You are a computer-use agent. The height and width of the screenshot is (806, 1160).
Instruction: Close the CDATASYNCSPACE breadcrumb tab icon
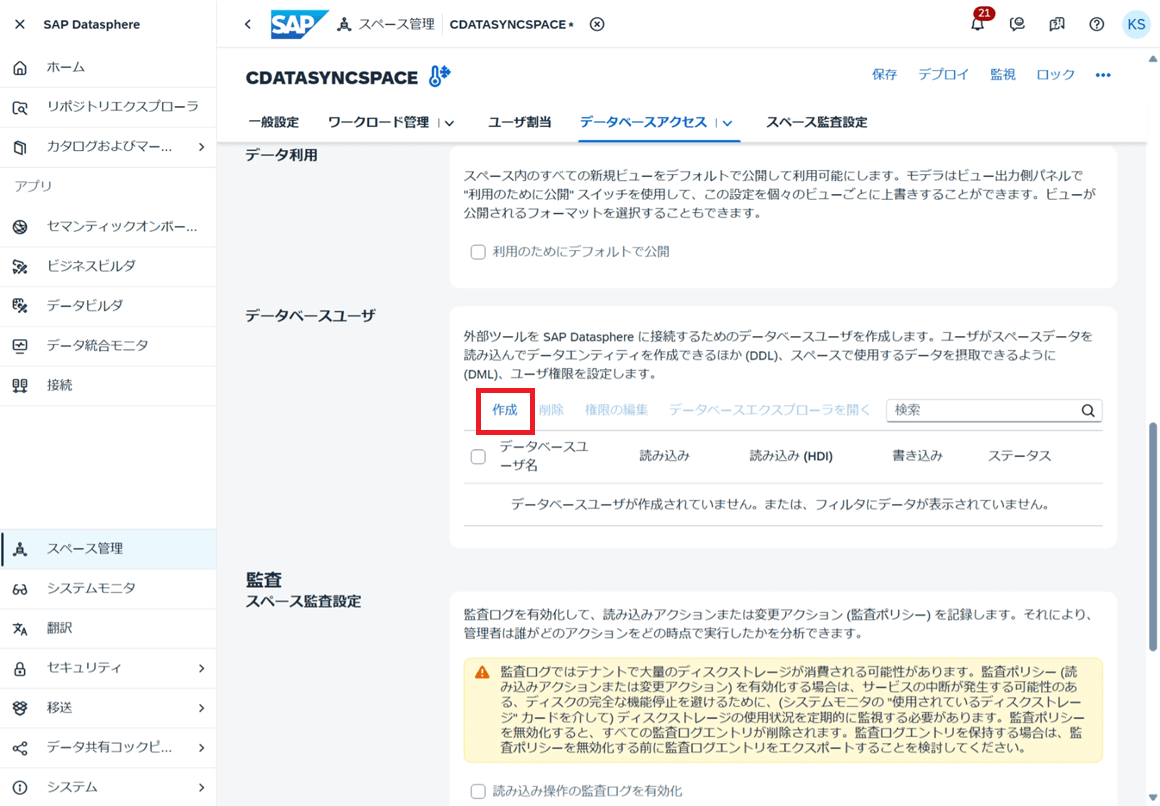point(597,24)
